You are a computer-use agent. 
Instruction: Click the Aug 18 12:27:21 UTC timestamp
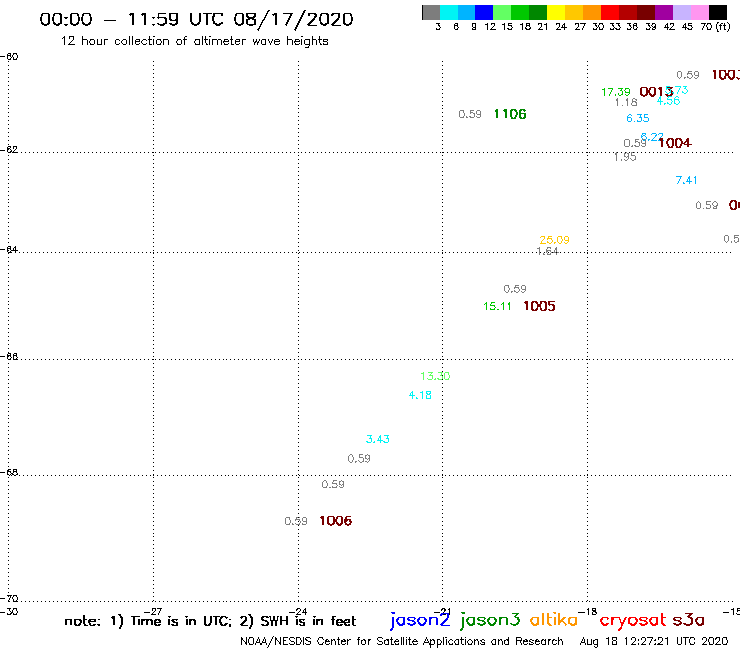(x=654, y=641)
